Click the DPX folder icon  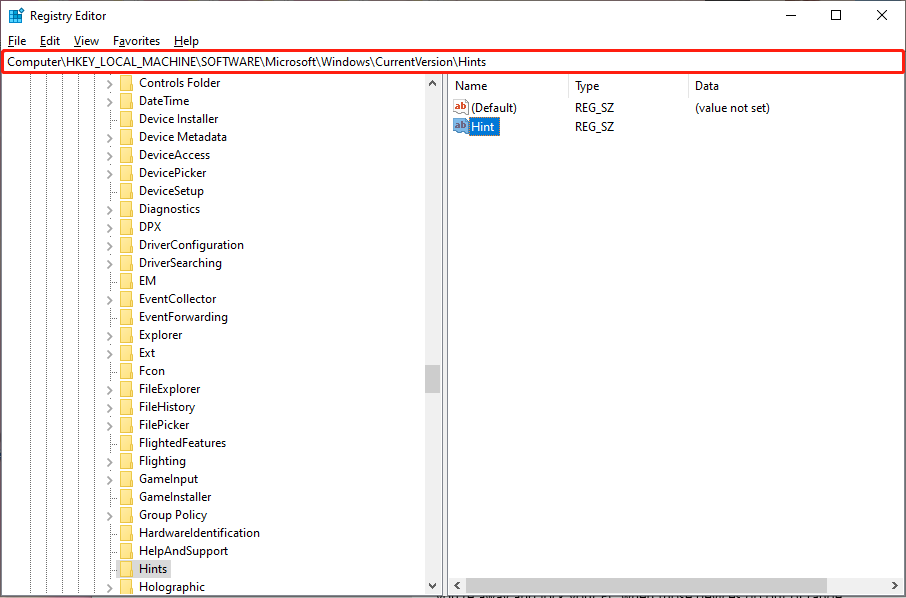[x=127, y=227]
